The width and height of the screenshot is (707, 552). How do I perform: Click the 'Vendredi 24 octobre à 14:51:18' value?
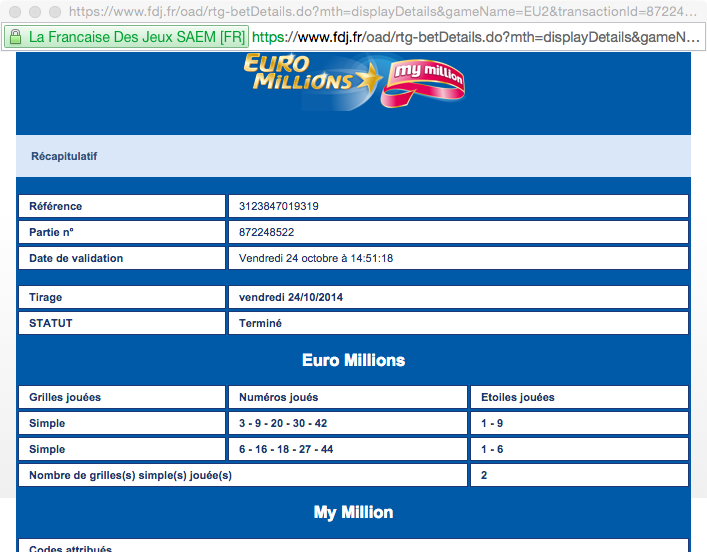(316, 258)
